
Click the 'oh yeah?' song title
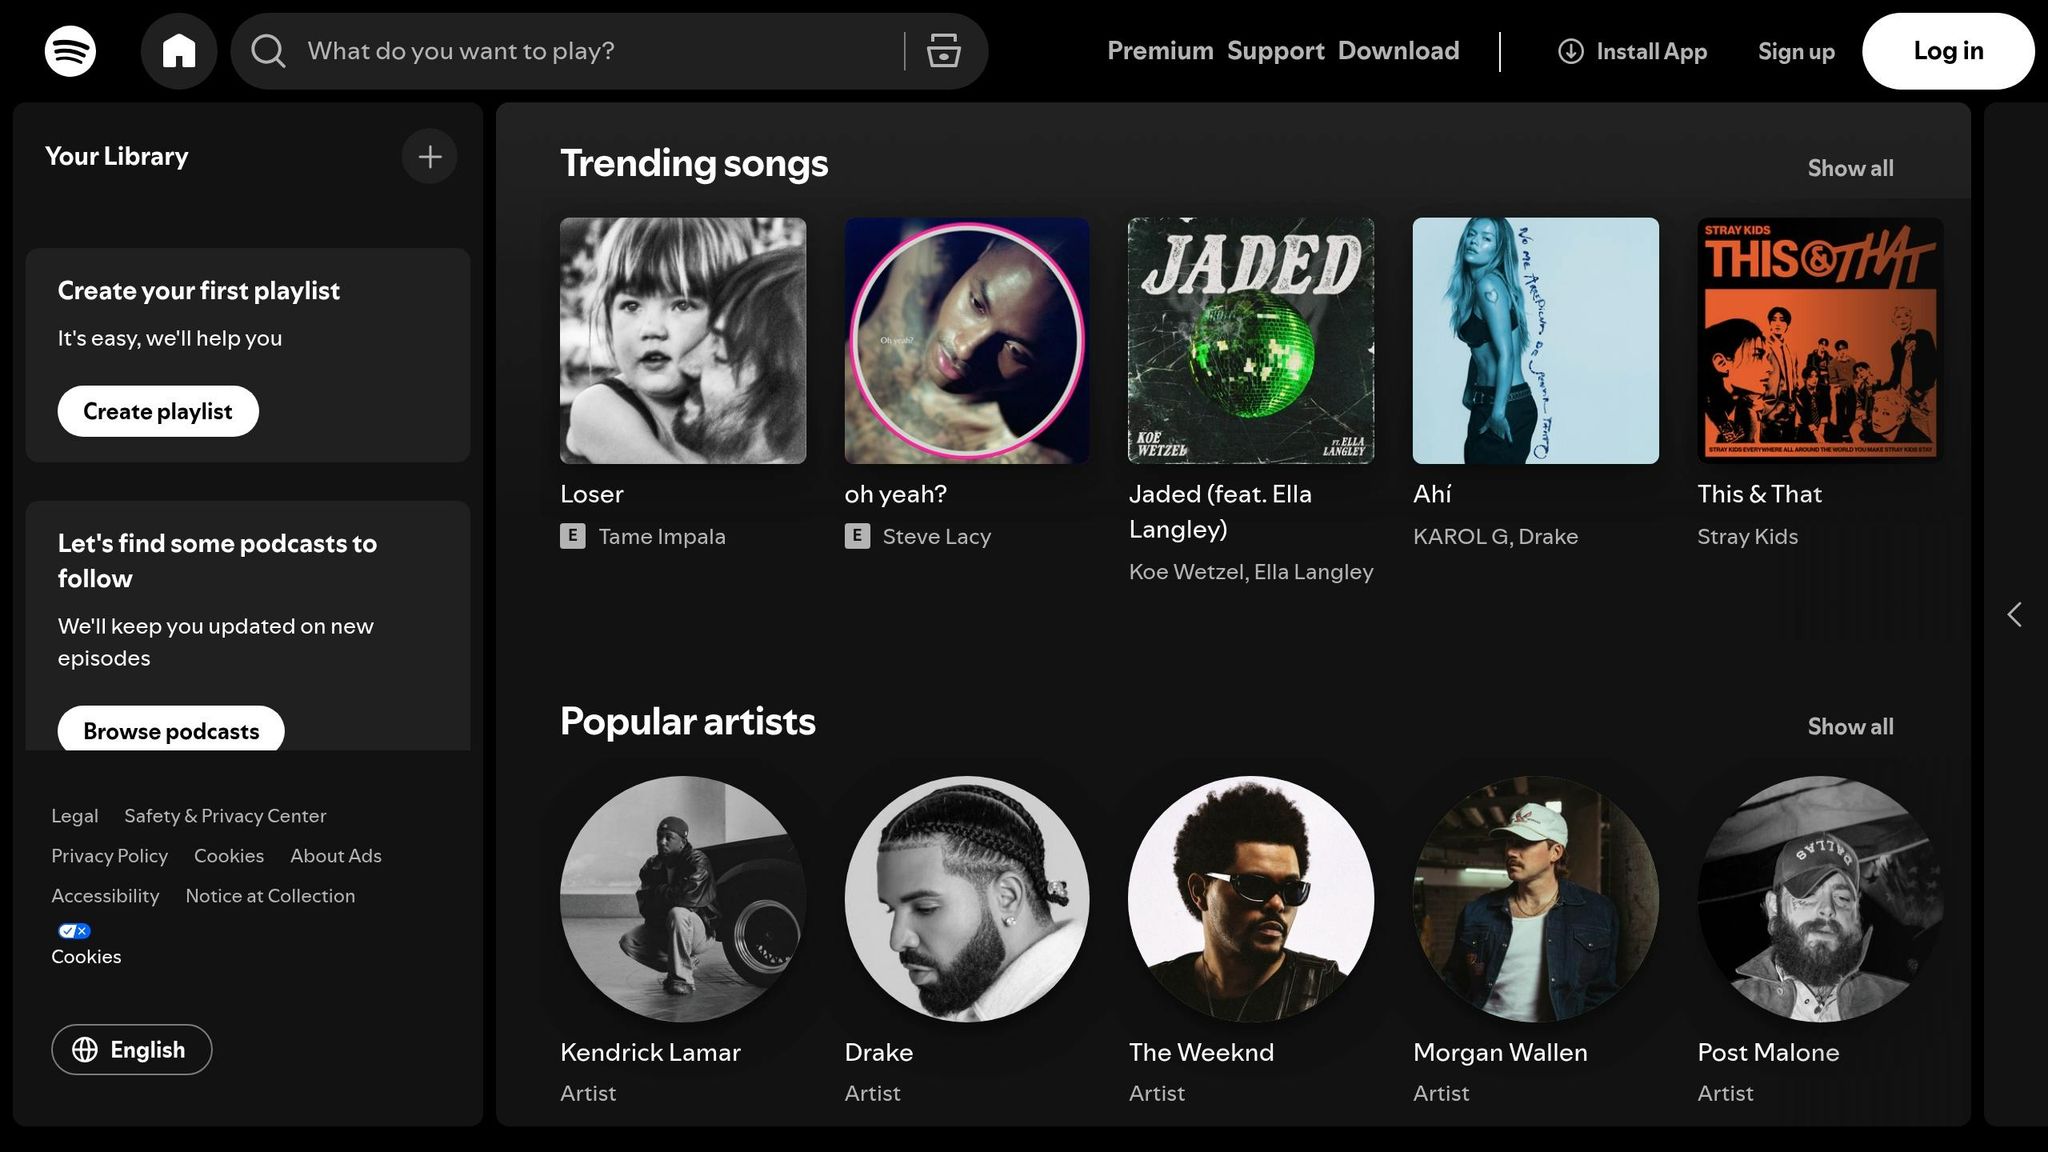point(896,494)
